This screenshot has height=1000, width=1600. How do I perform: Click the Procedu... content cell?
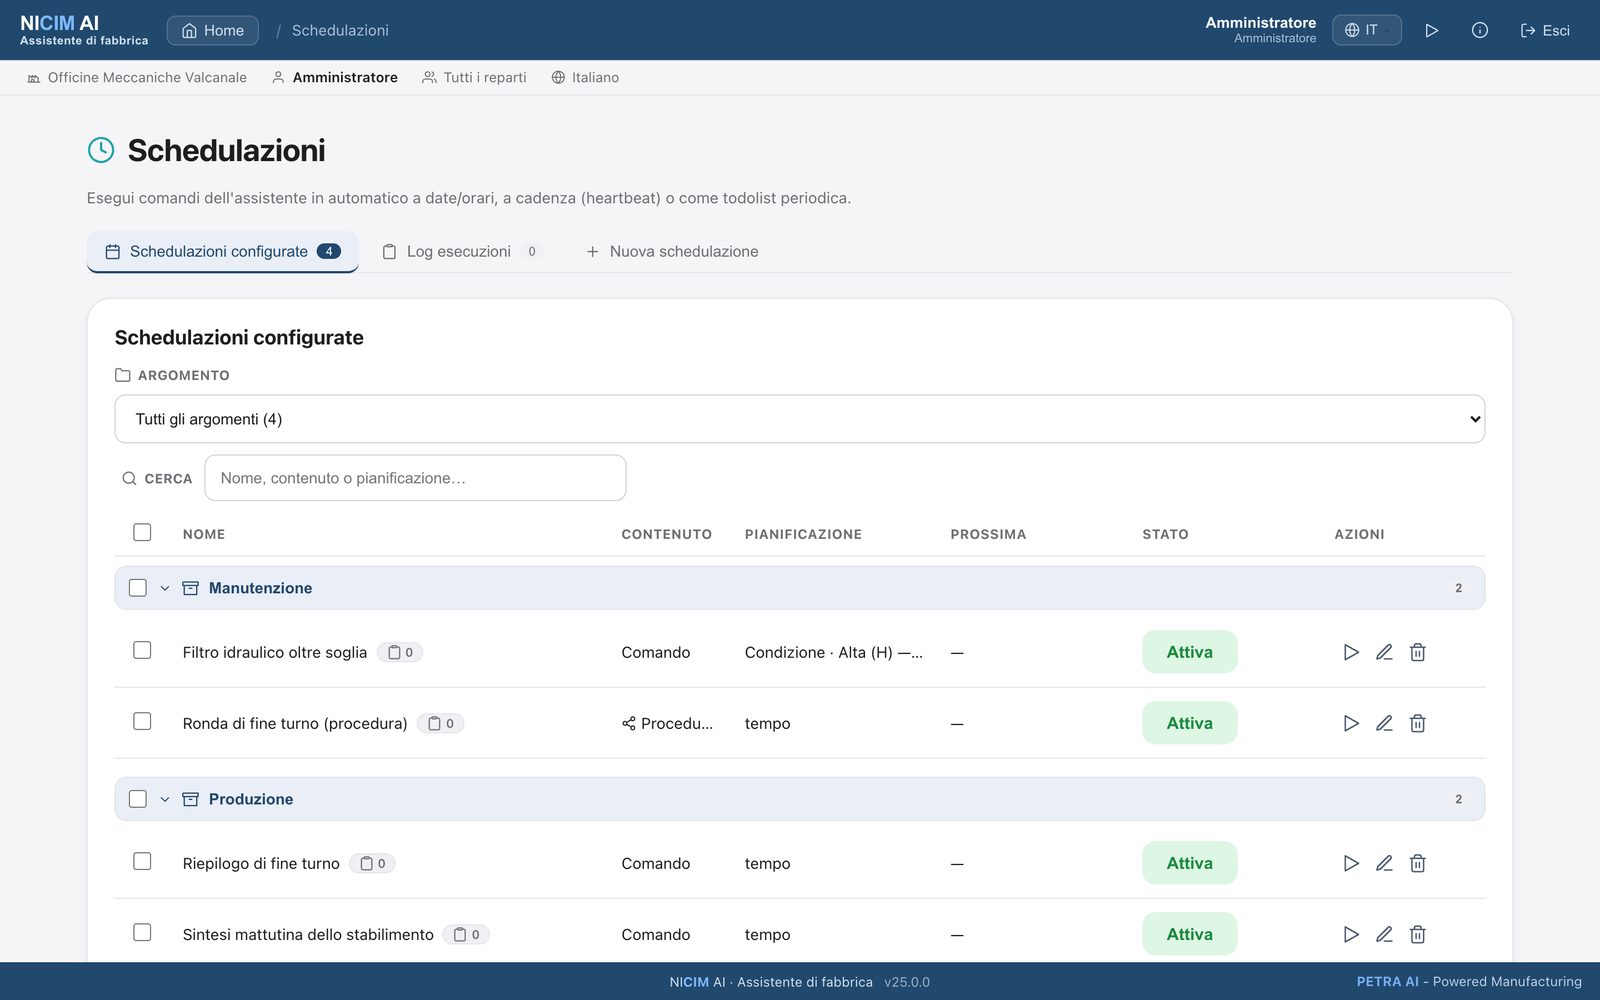(x=667, y=723)
